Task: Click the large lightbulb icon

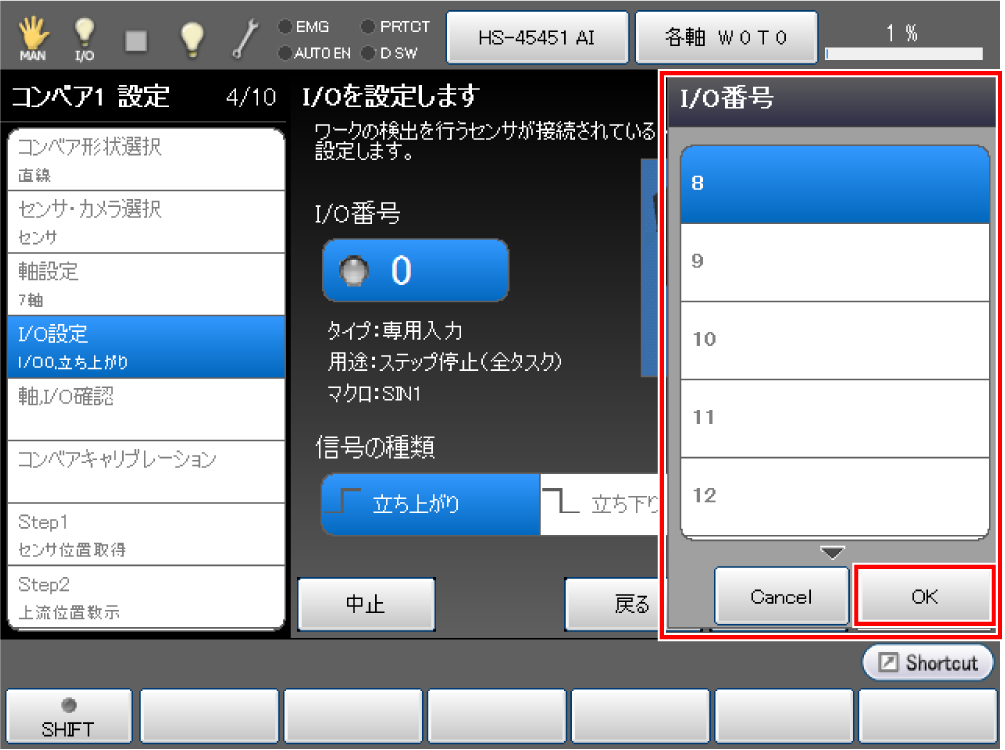Action: coord(191,37)
